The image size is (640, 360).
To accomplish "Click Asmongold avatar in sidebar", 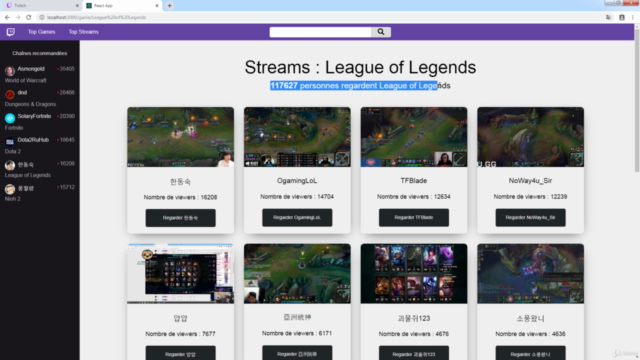I will [x=10, y=71].
